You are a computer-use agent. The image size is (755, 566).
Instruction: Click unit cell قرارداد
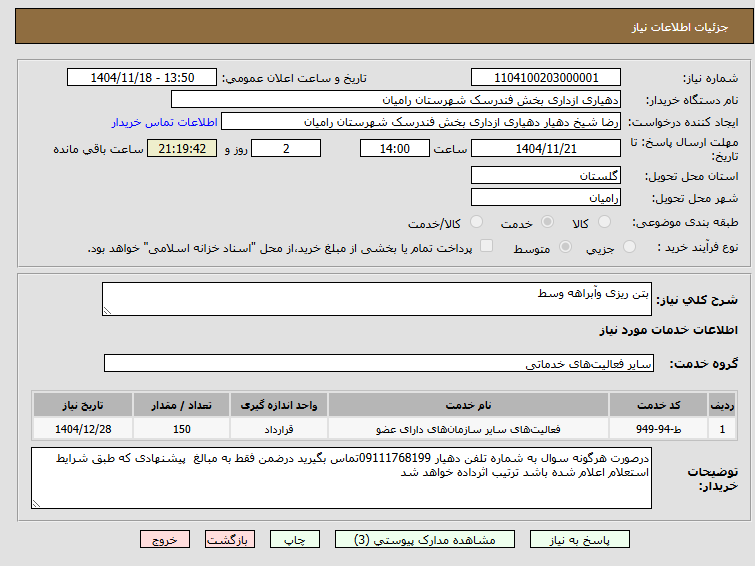click(x=279, y=429)
